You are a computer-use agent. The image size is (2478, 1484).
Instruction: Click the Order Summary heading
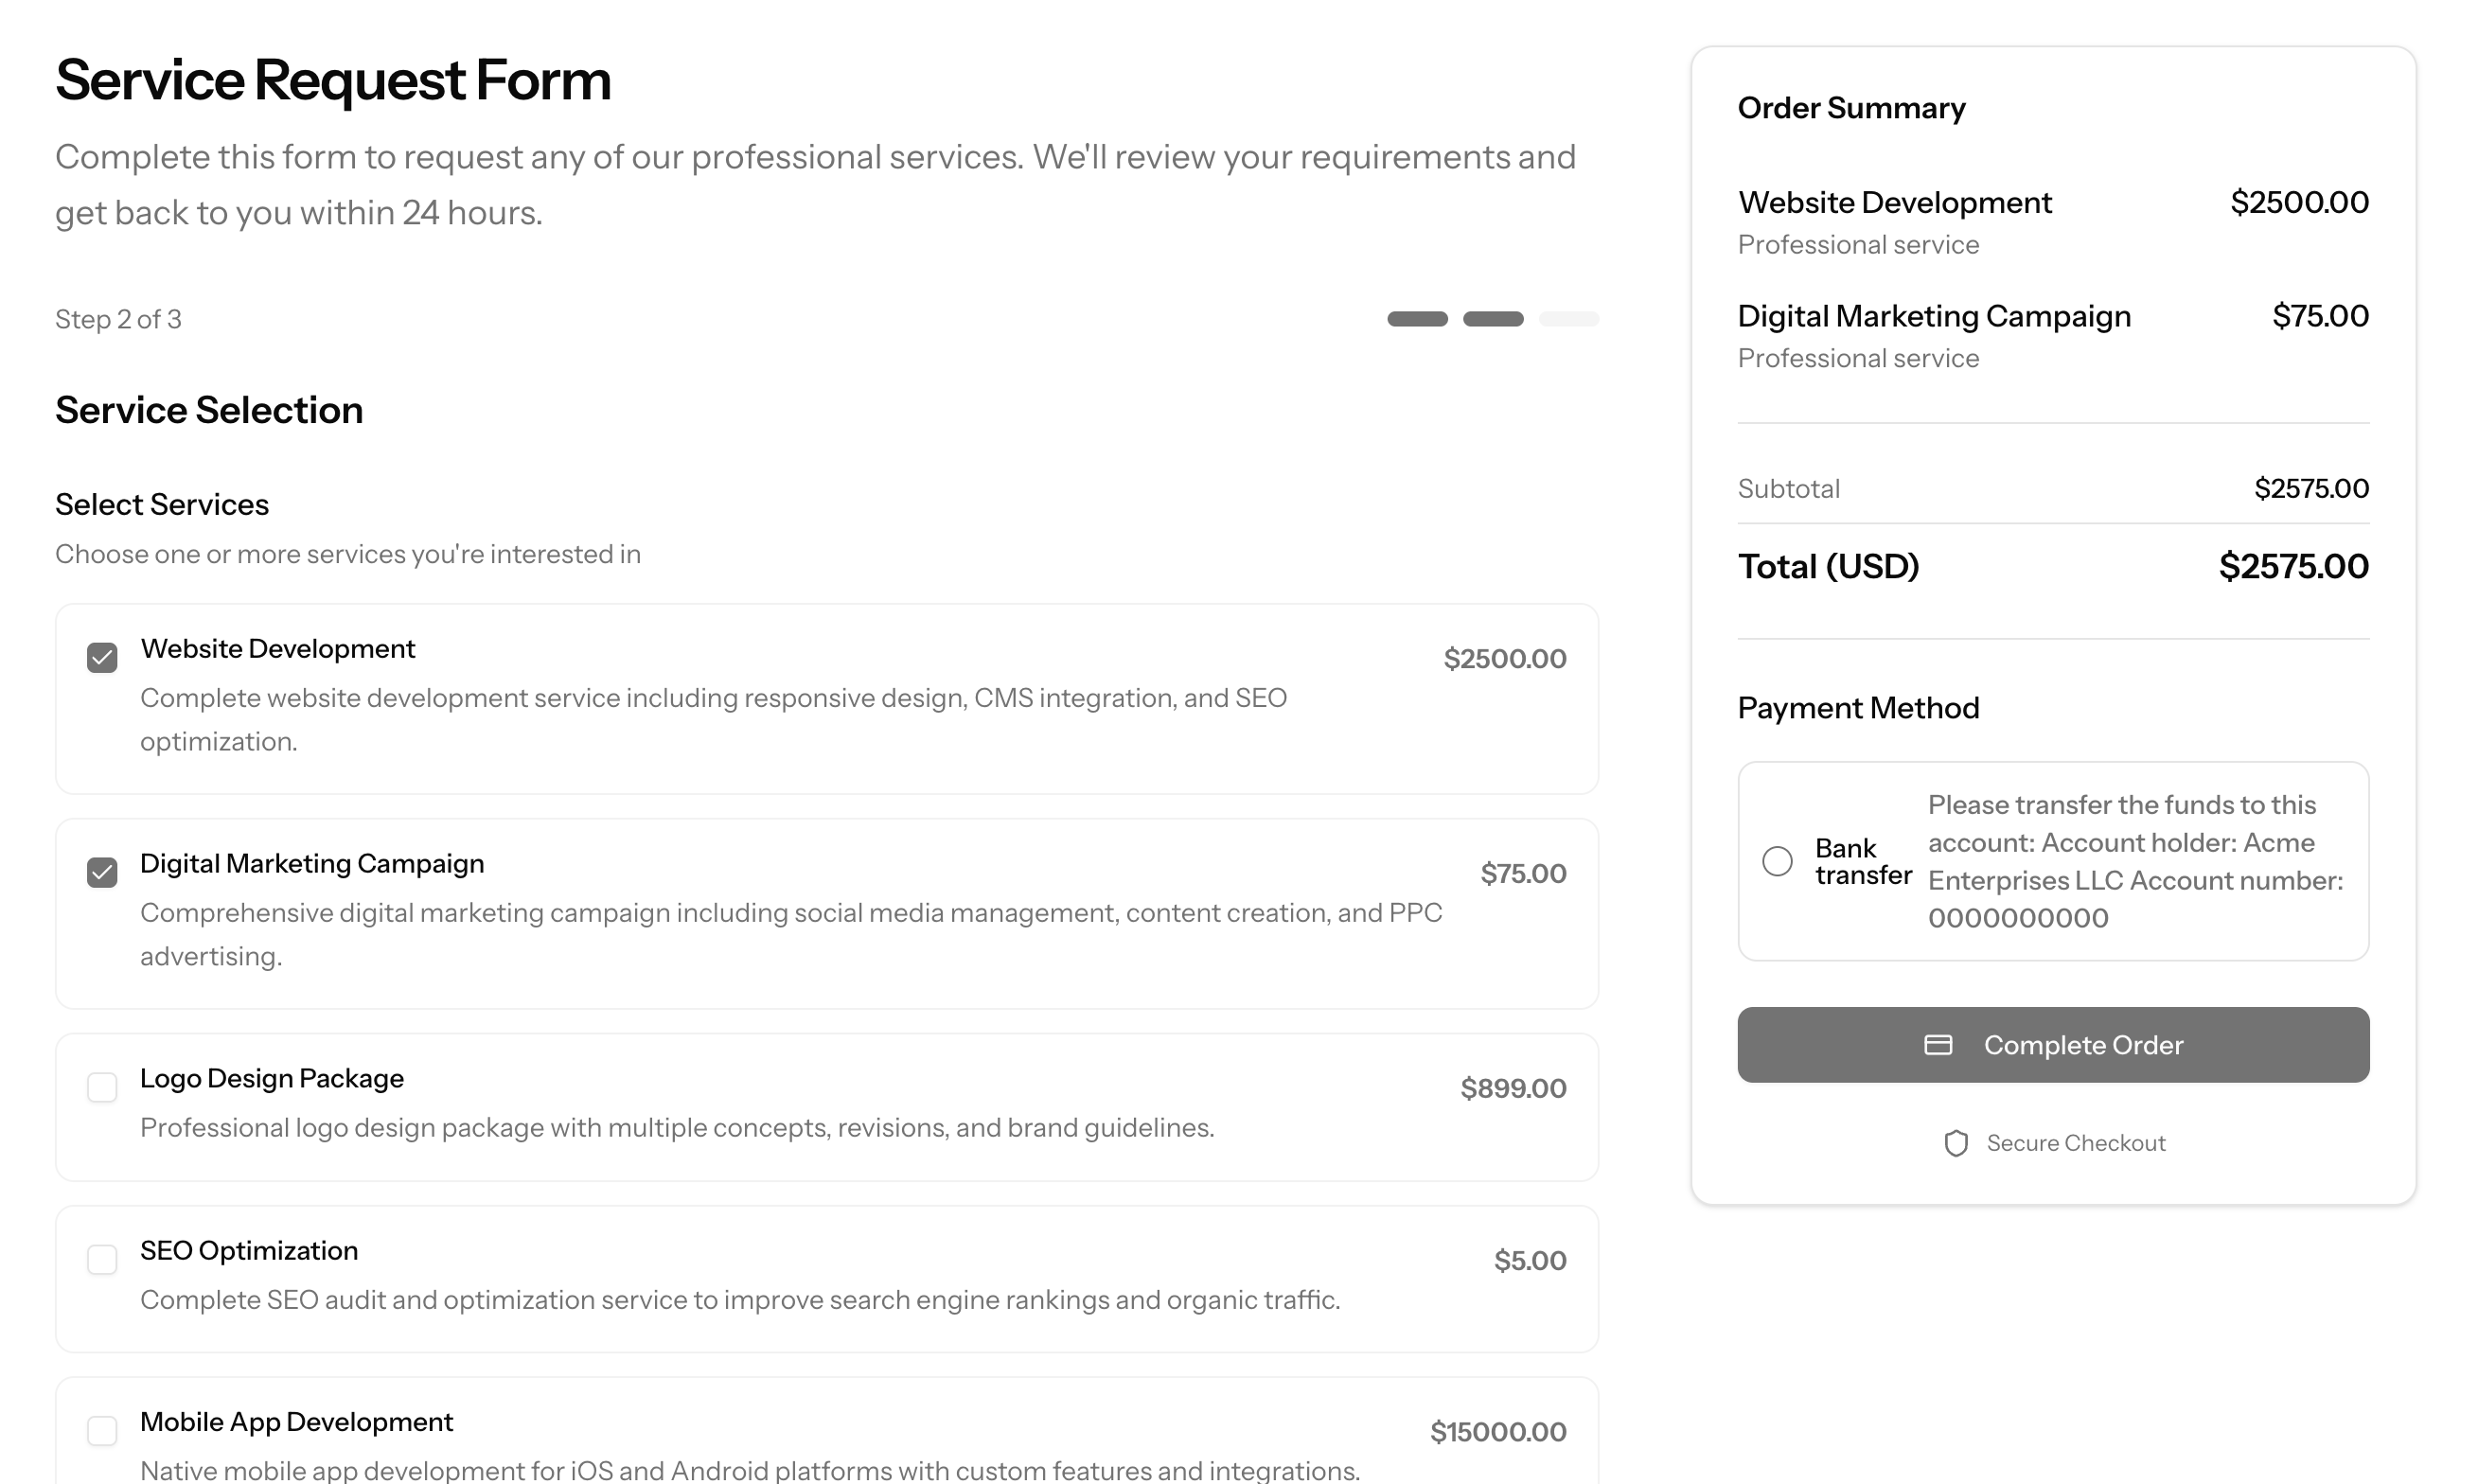1851,108
